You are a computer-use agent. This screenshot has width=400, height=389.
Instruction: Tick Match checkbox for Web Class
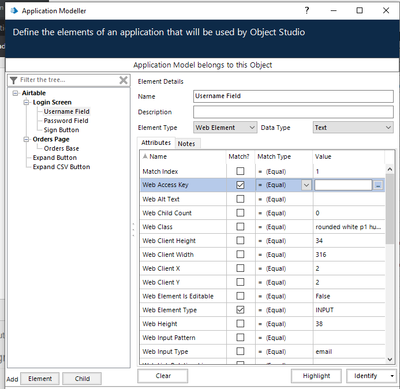coord(240,226)
